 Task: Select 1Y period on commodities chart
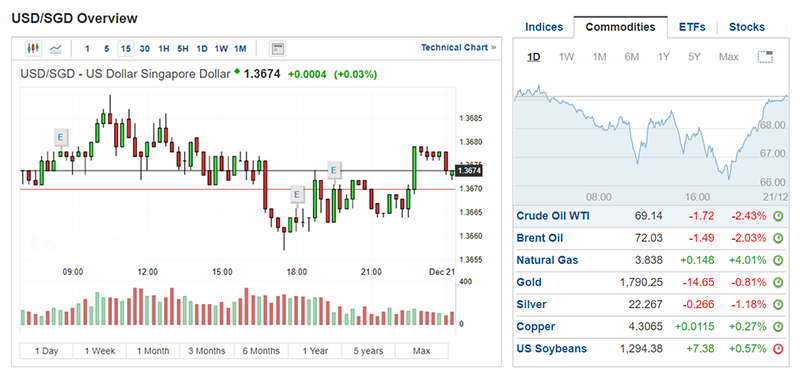pos(663,57)
